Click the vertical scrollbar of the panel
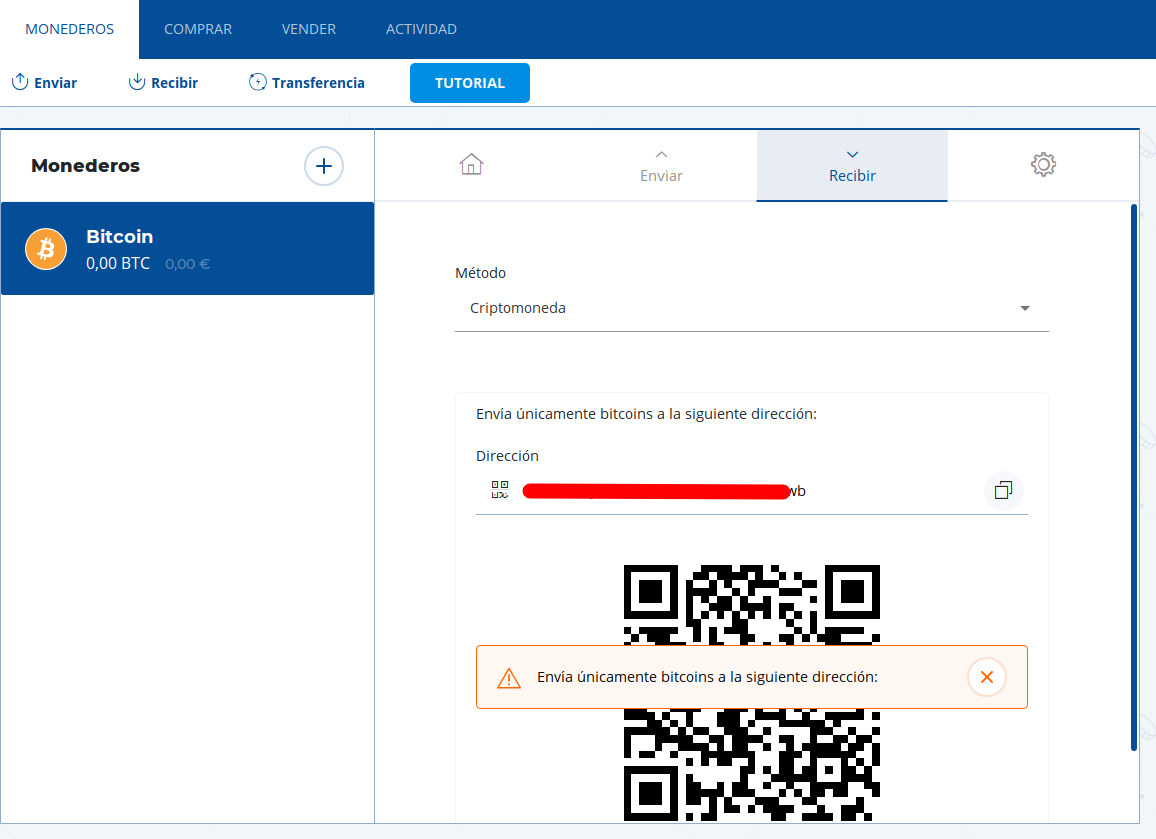Image resolution: width=1156 pixels, height=839 pixels. coord(1134,478)
